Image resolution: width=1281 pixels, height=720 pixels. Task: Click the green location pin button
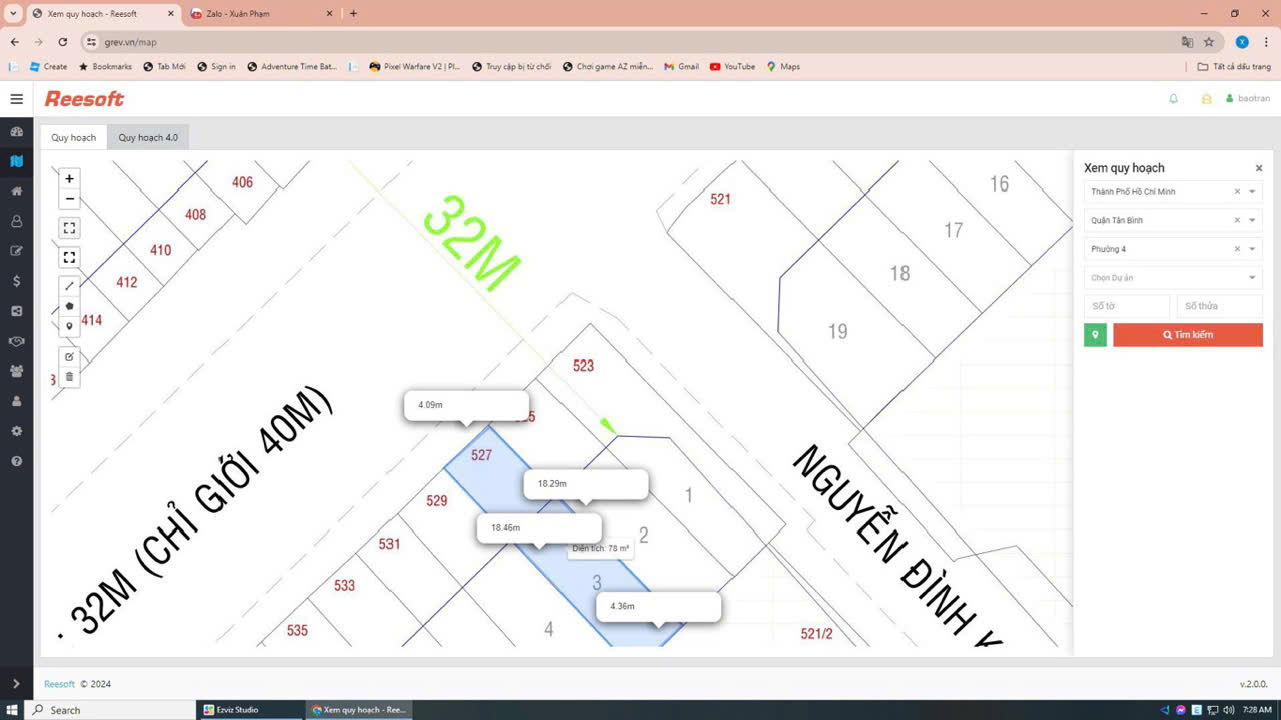(x=1095, y=335)
